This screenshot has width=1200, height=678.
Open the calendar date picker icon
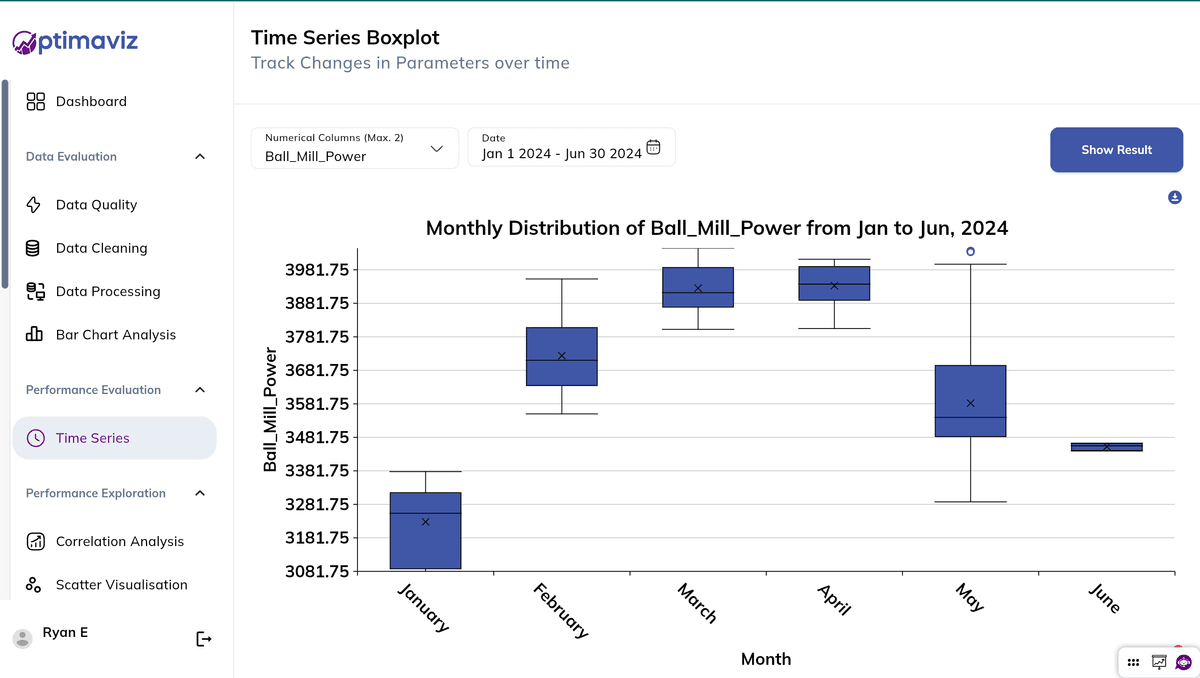tap(653, 147)
